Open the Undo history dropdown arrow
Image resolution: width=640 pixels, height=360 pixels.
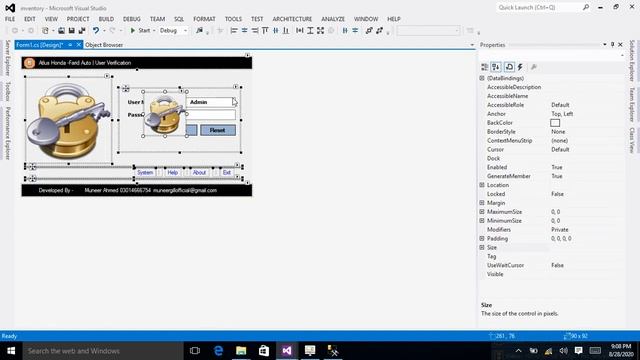click(x=104, y=31)
